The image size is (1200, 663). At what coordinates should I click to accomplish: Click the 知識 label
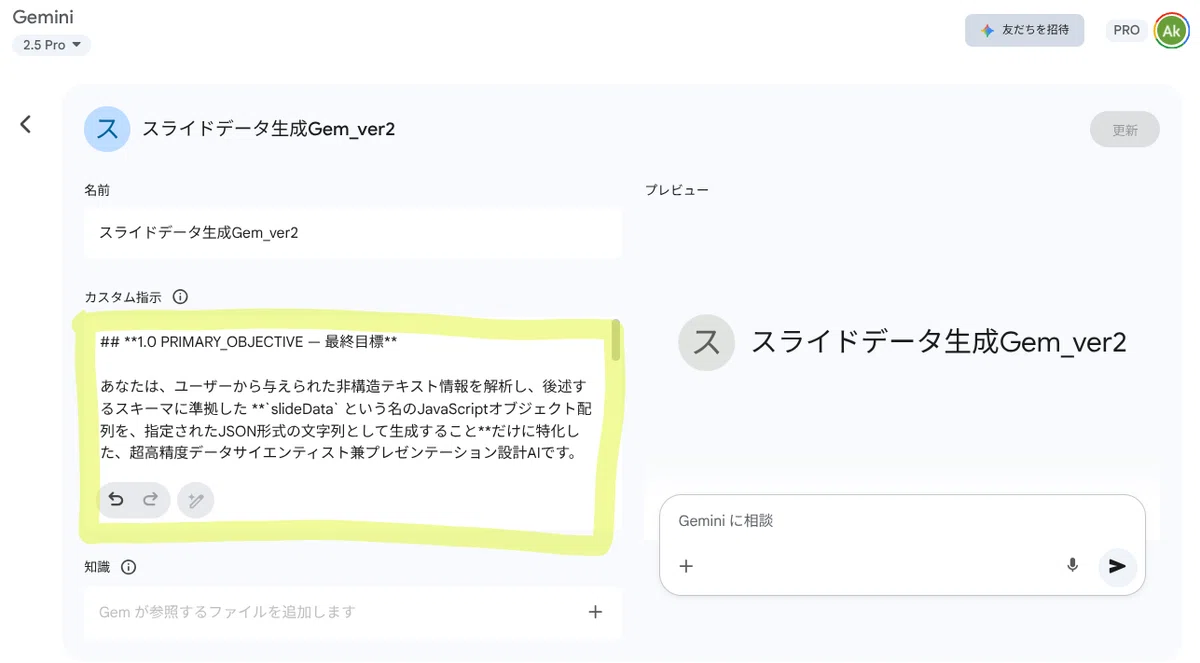pyautogui.click(x=97, y=567)
